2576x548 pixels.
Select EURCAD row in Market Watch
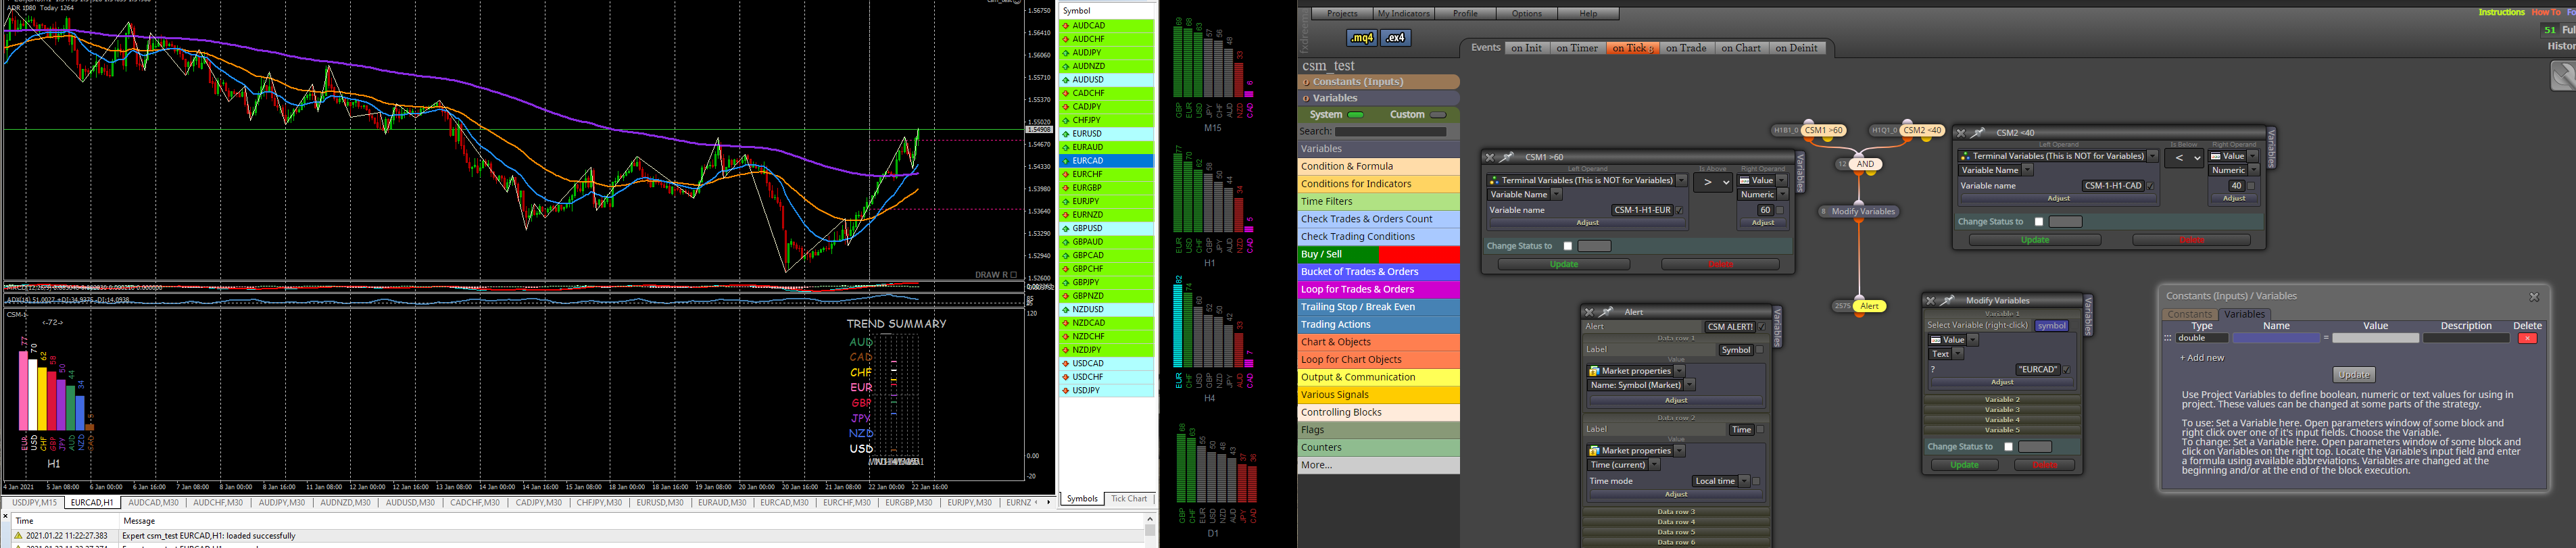pos(1107,161)
